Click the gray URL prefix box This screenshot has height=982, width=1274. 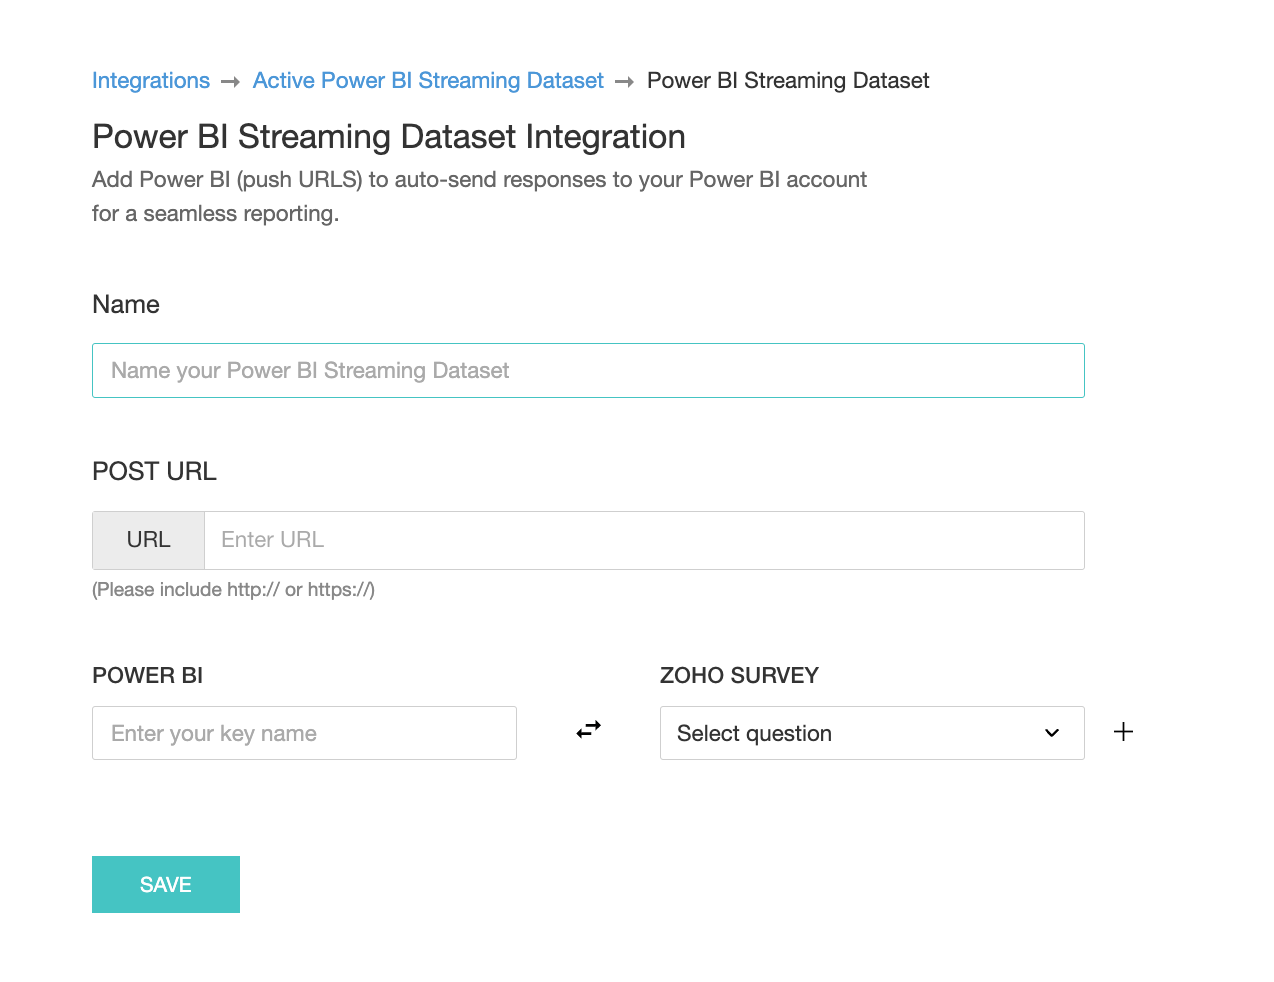pyautogui.click(x=148, y=540)
